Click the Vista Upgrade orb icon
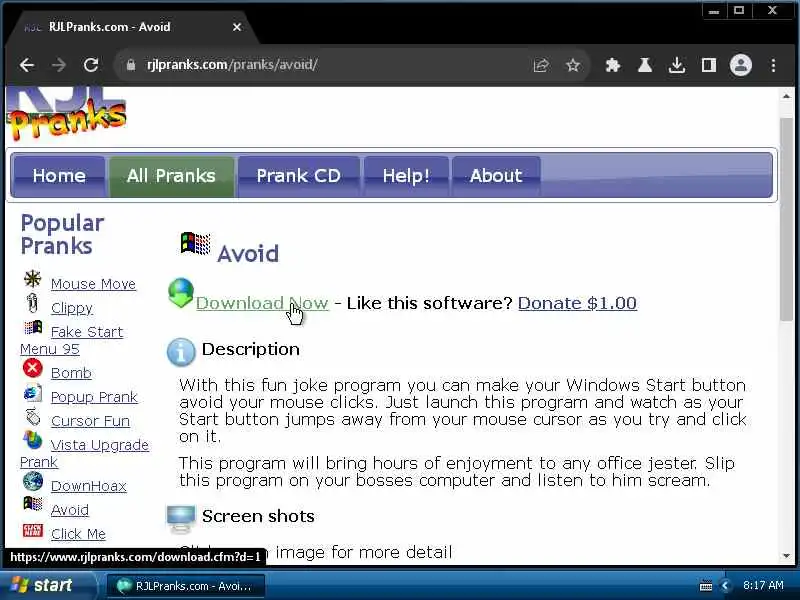This screenshot has height=600, width=800. coord(33,440)
